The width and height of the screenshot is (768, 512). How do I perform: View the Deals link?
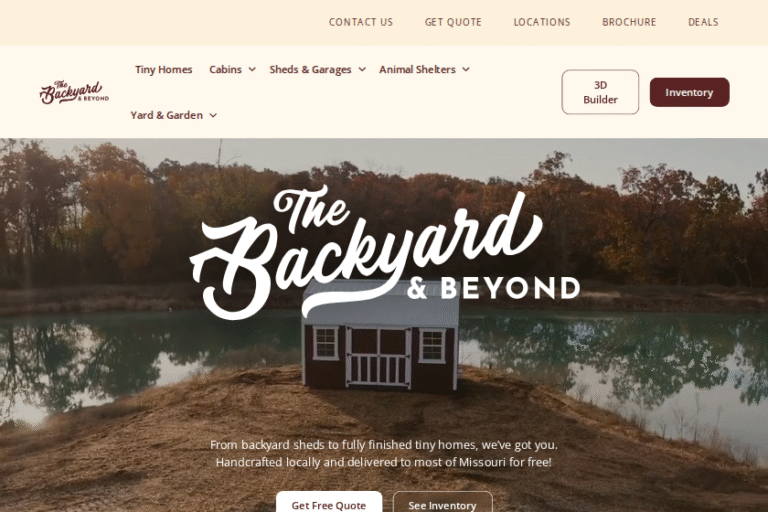703,22
